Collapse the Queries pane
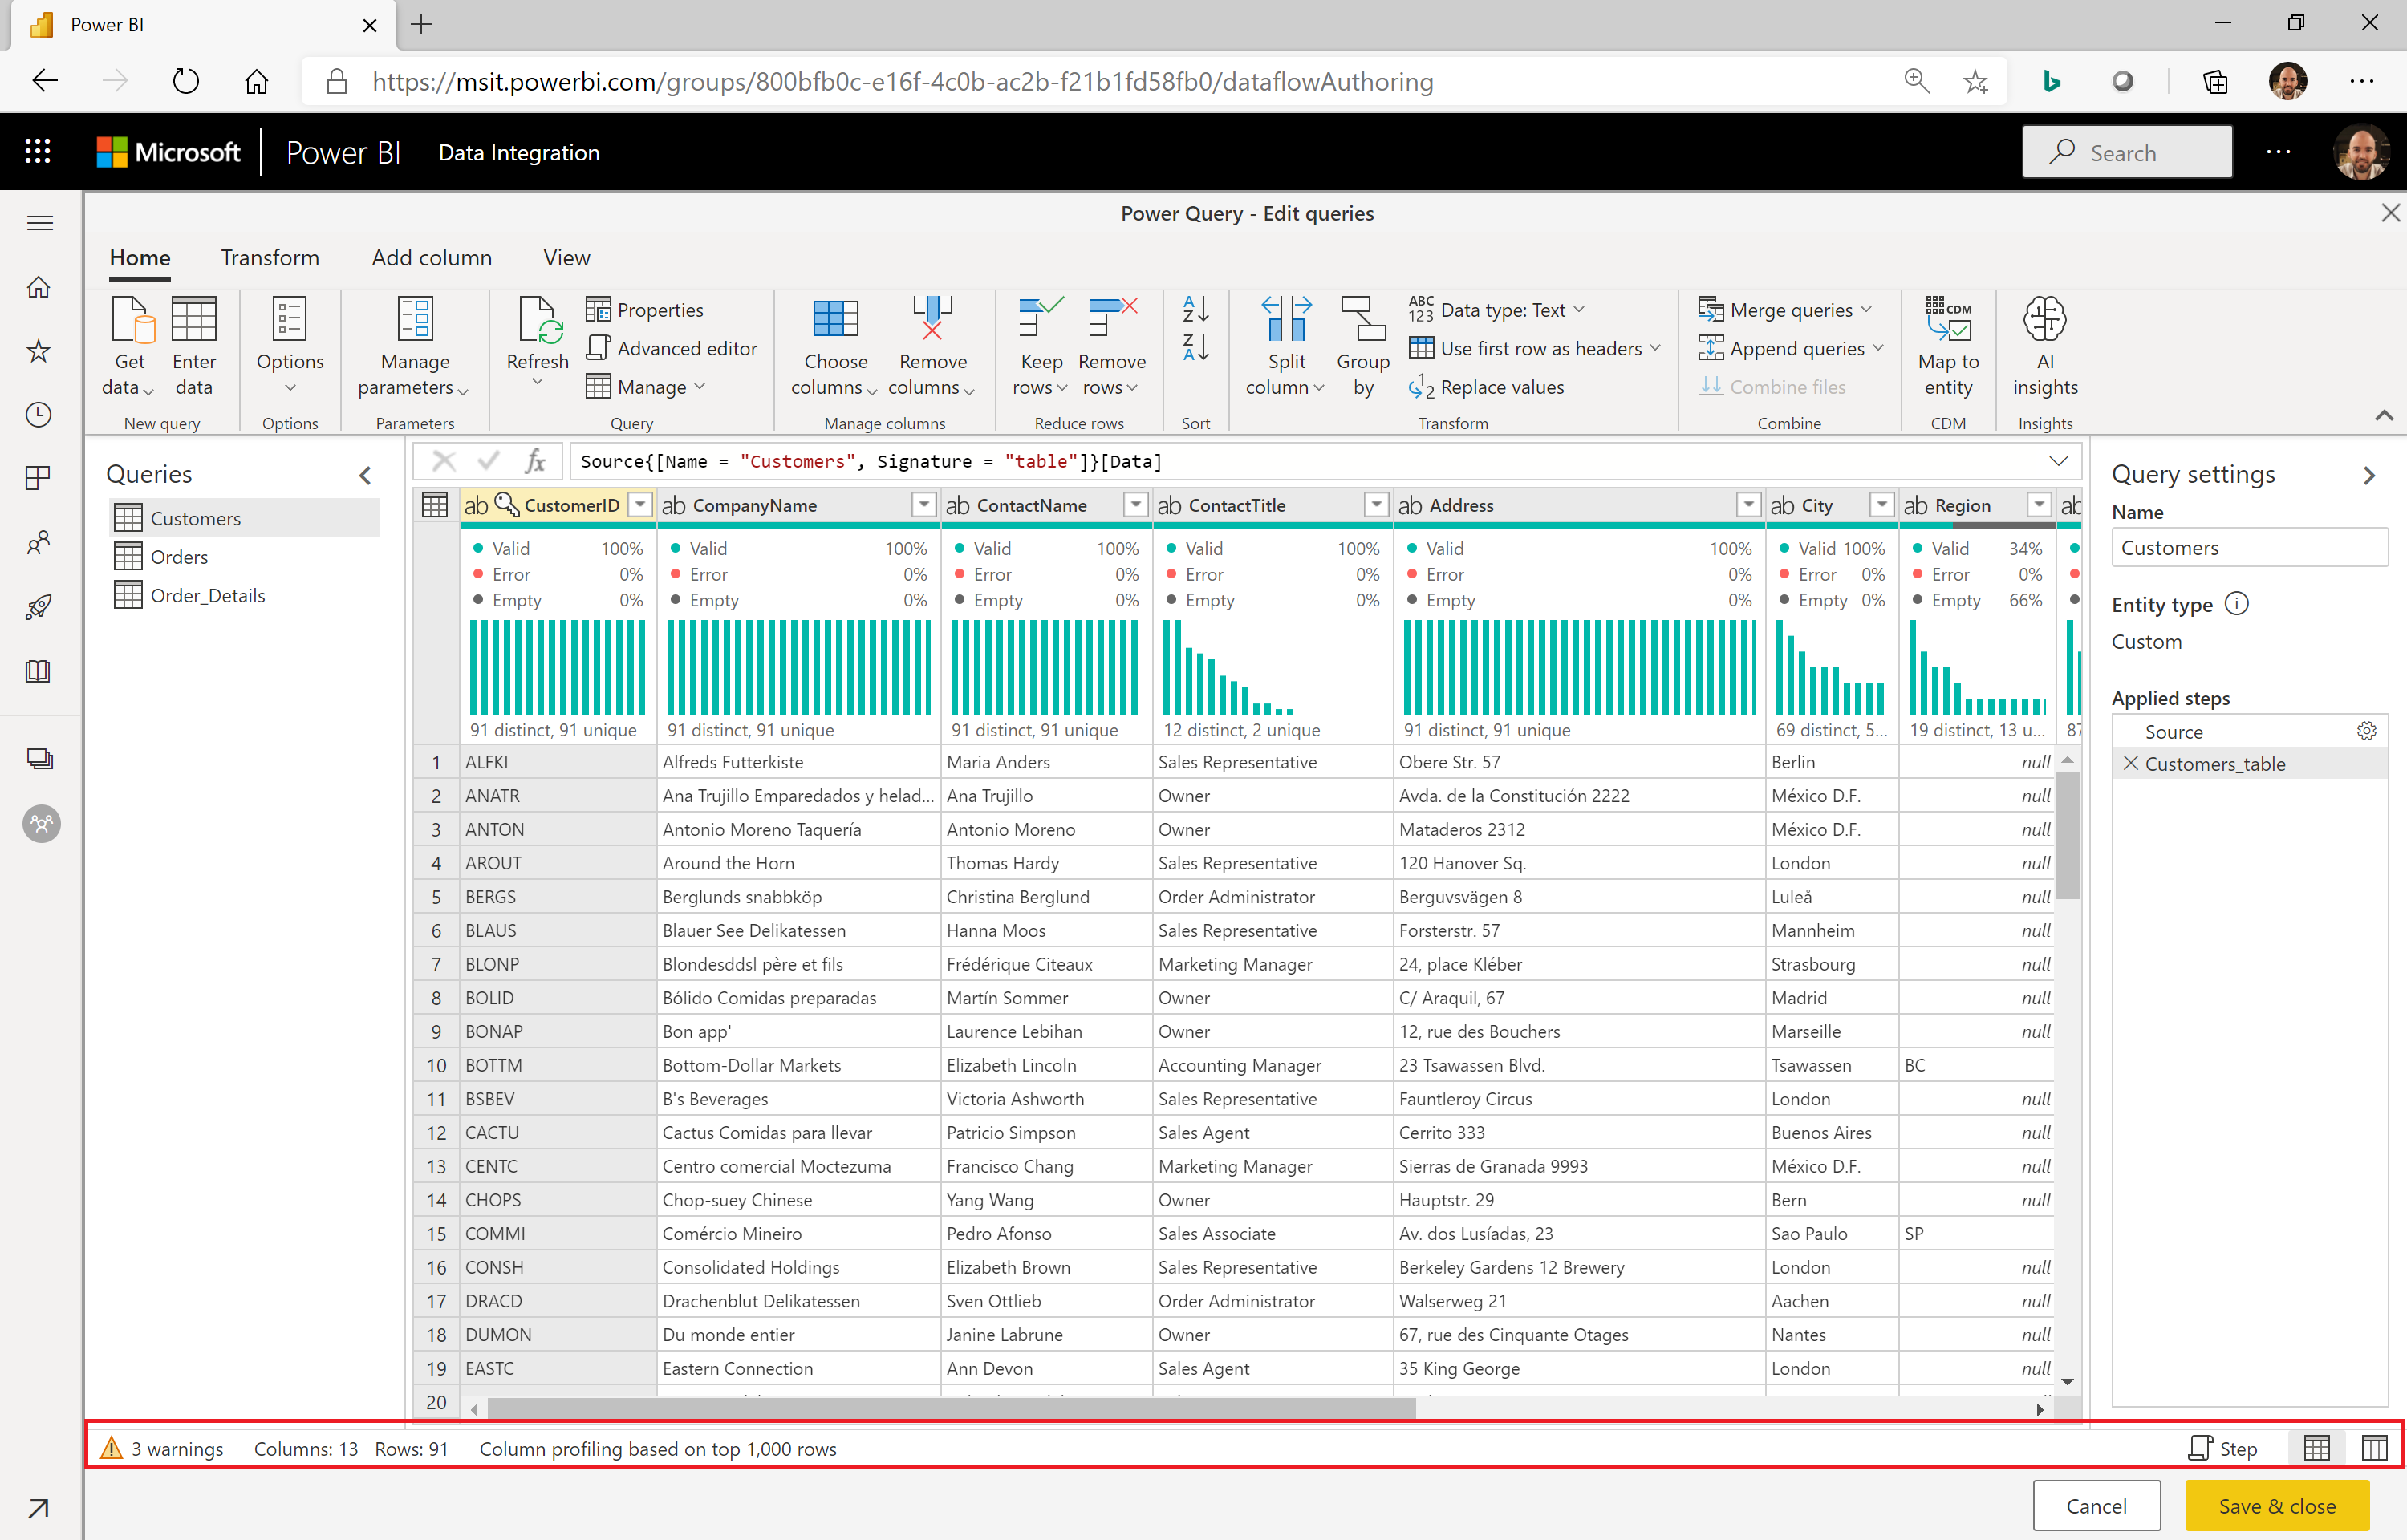 [365, 475]
